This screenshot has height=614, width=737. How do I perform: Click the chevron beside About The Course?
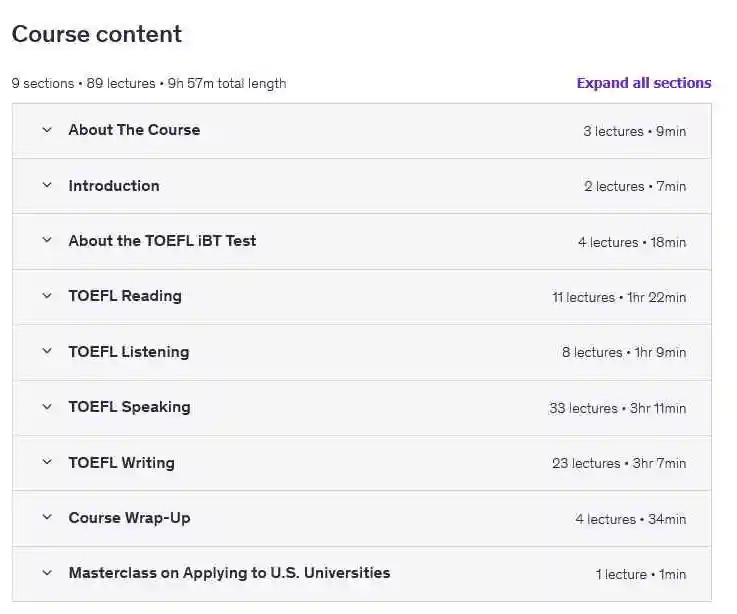pyautogui.click(x=46, y=130)
